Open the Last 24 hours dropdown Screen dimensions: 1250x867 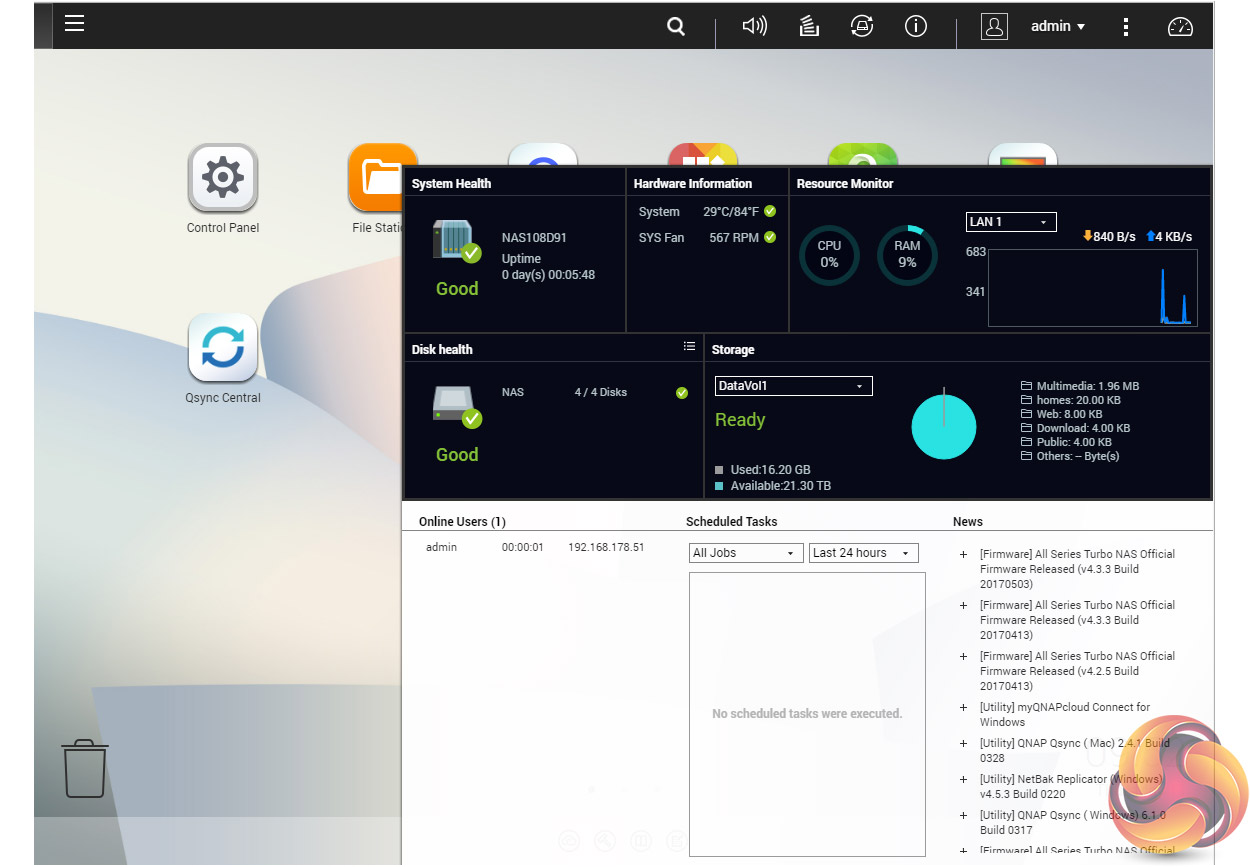[863, 553]
